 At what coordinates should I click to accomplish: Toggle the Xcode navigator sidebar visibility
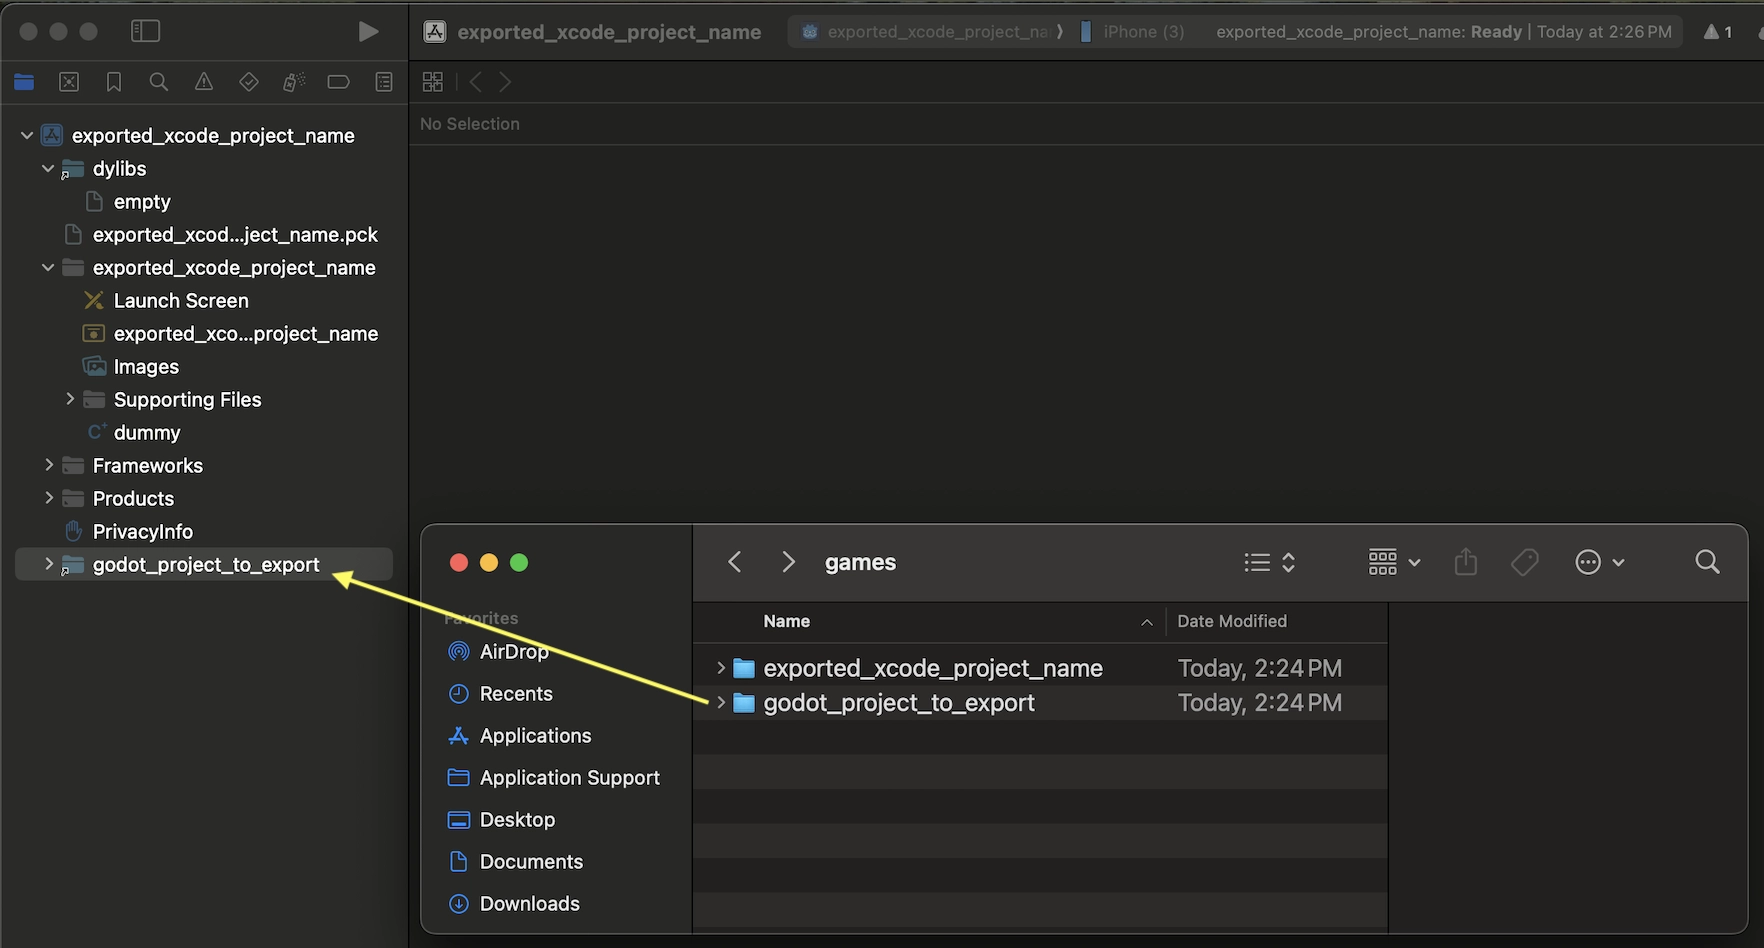[x=145, y=31]
